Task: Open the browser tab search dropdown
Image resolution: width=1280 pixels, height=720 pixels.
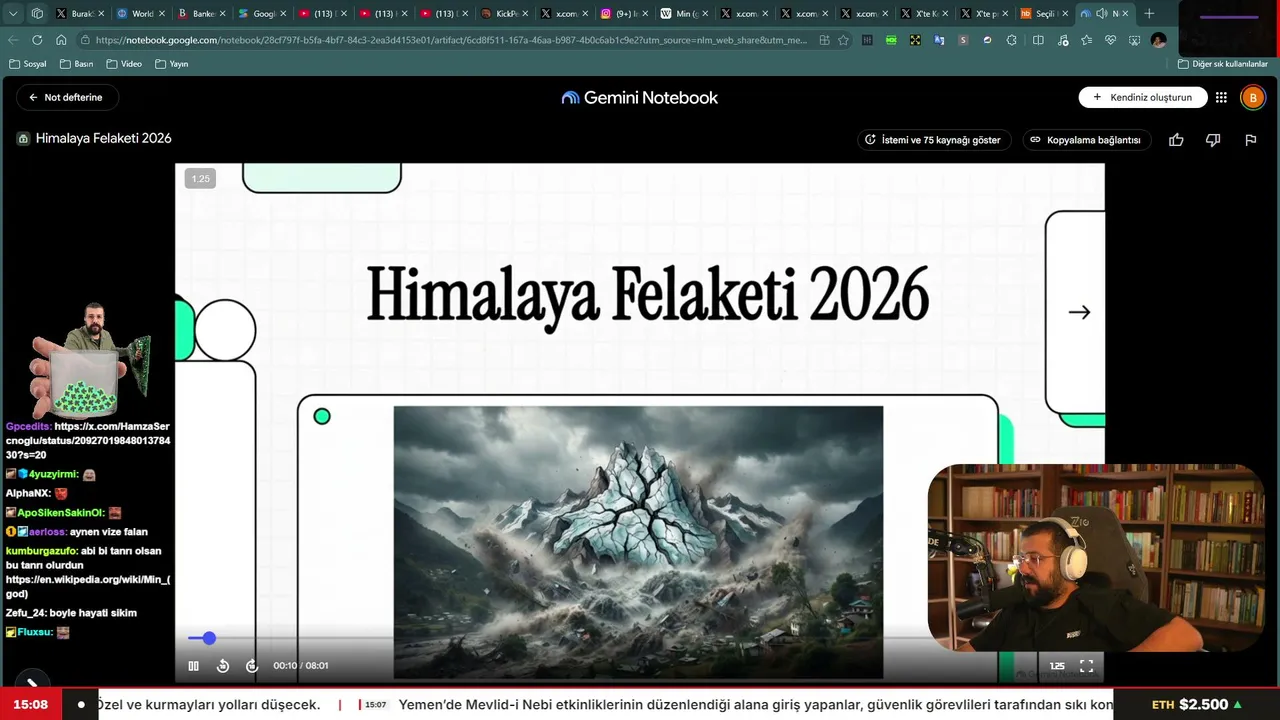Action: click(x=13, y=14)
